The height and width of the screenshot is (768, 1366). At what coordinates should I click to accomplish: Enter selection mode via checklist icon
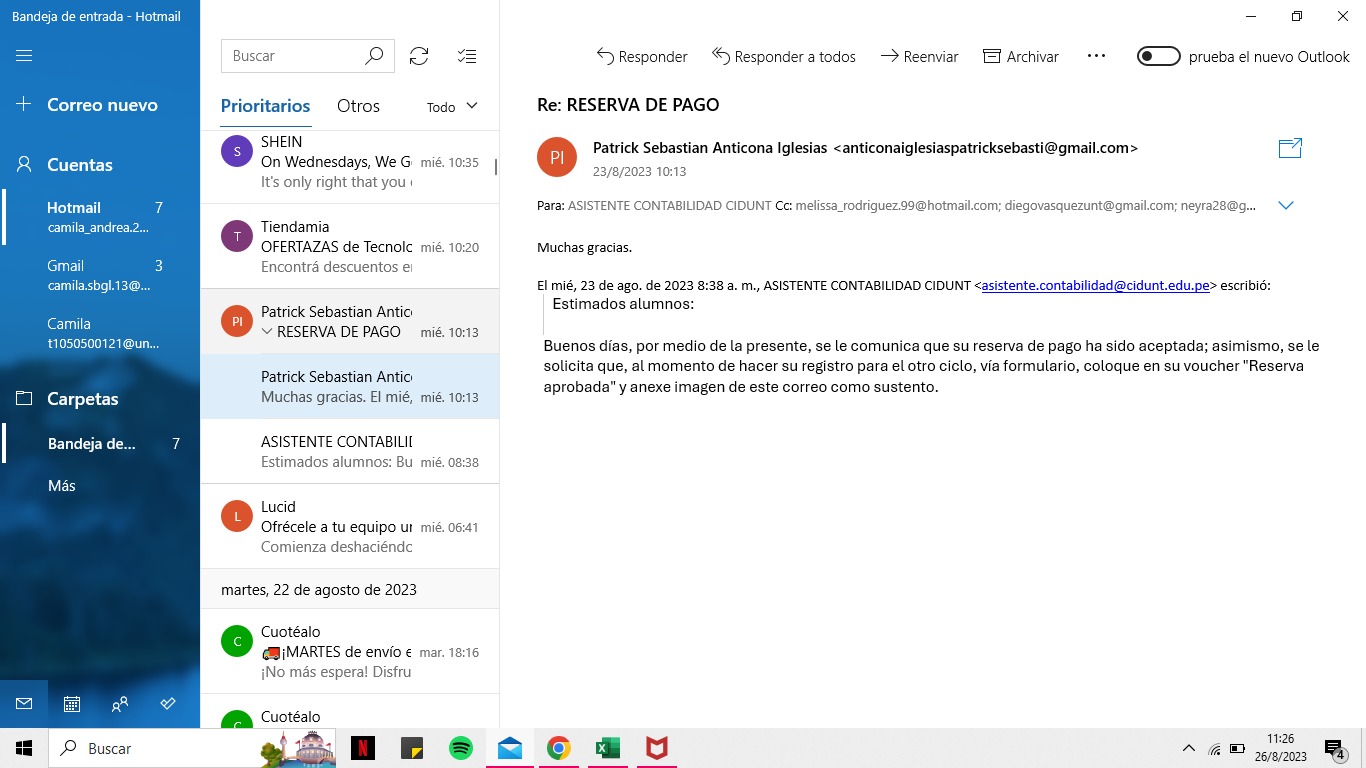467,56
